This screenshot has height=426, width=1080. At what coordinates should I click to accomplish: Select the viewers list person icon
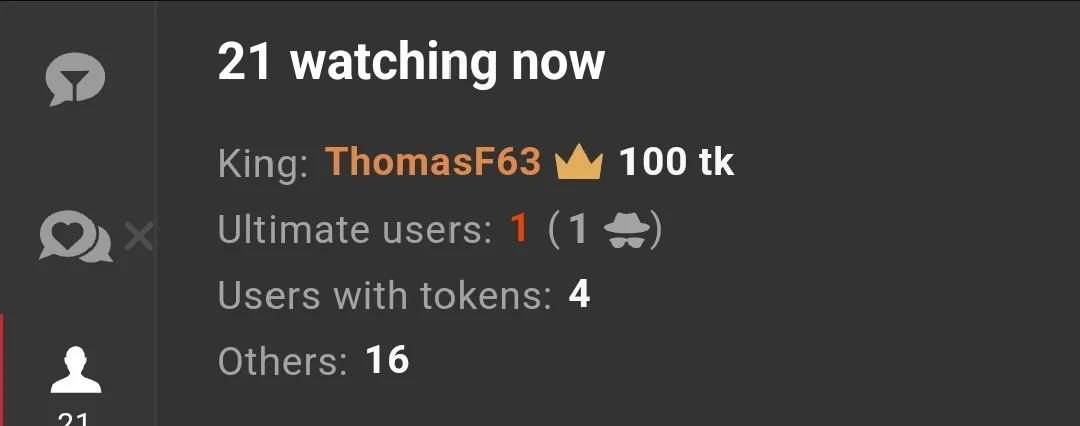(x=76, y=370)
